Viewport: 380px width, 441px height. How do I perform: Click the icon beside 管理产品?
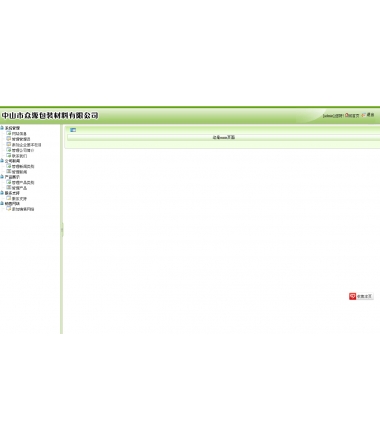pos(9,188)
